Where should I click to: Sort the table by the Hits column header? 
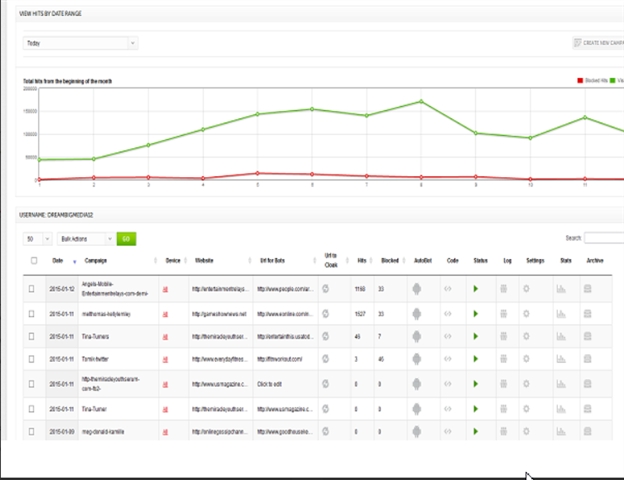361,260
